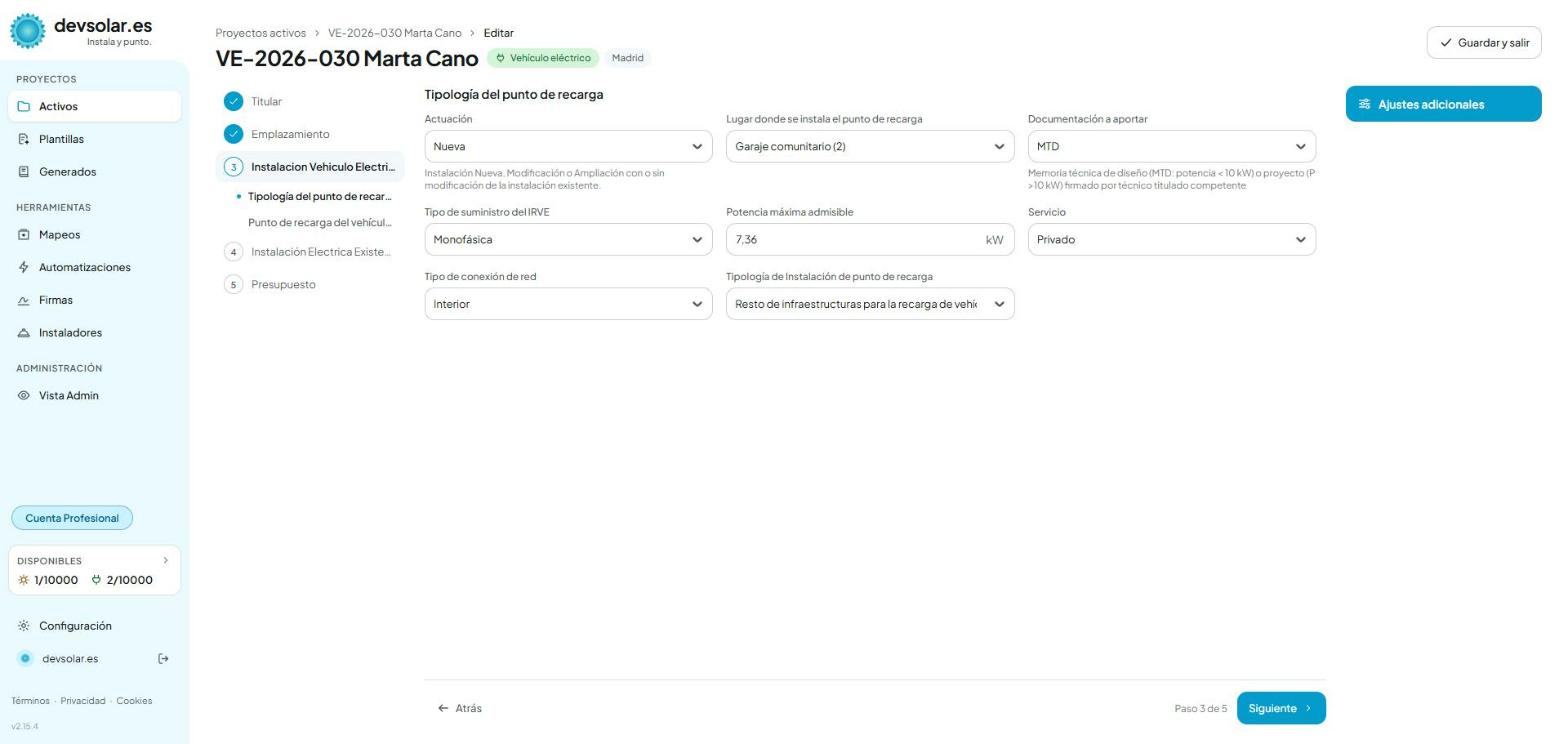Click the Instaladores icon
The height and width of the screenshot is (744, 1568).
[x=25, y=333]
